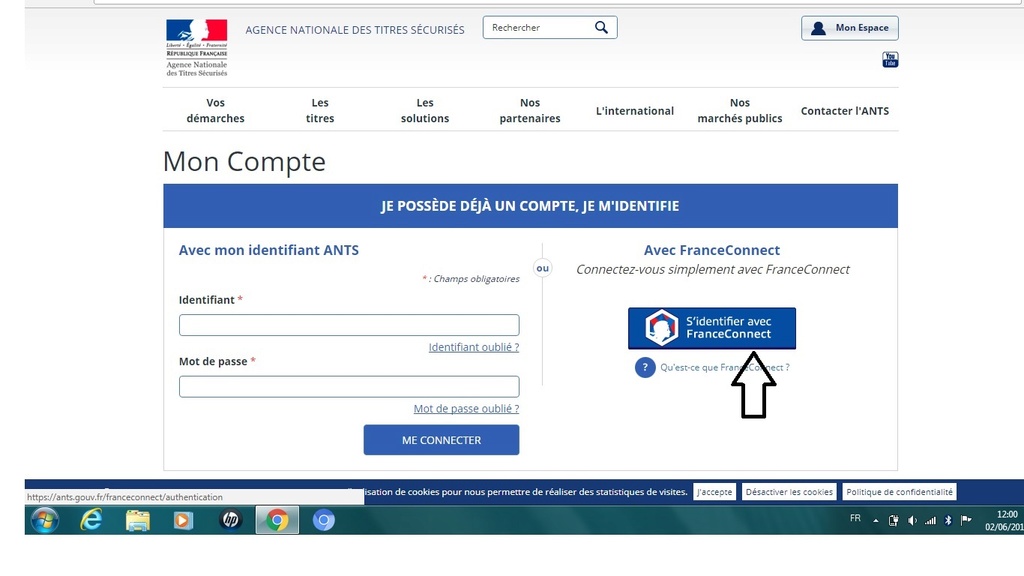The image size is (1024, 576).
Task: Click the ME CONNECTER button
Action: coord(441,440)
